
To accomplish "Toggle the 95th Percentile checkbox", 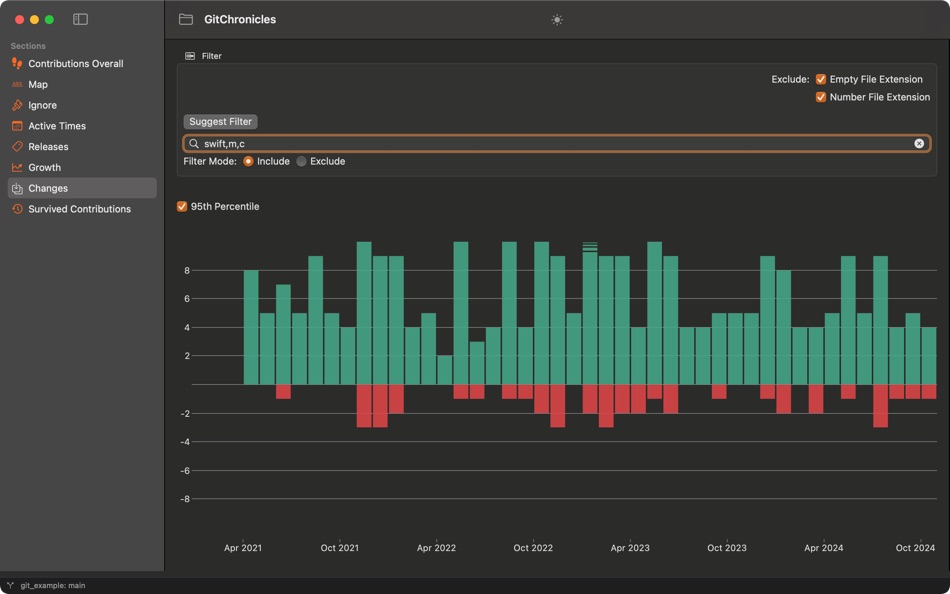I will point(182,207).
